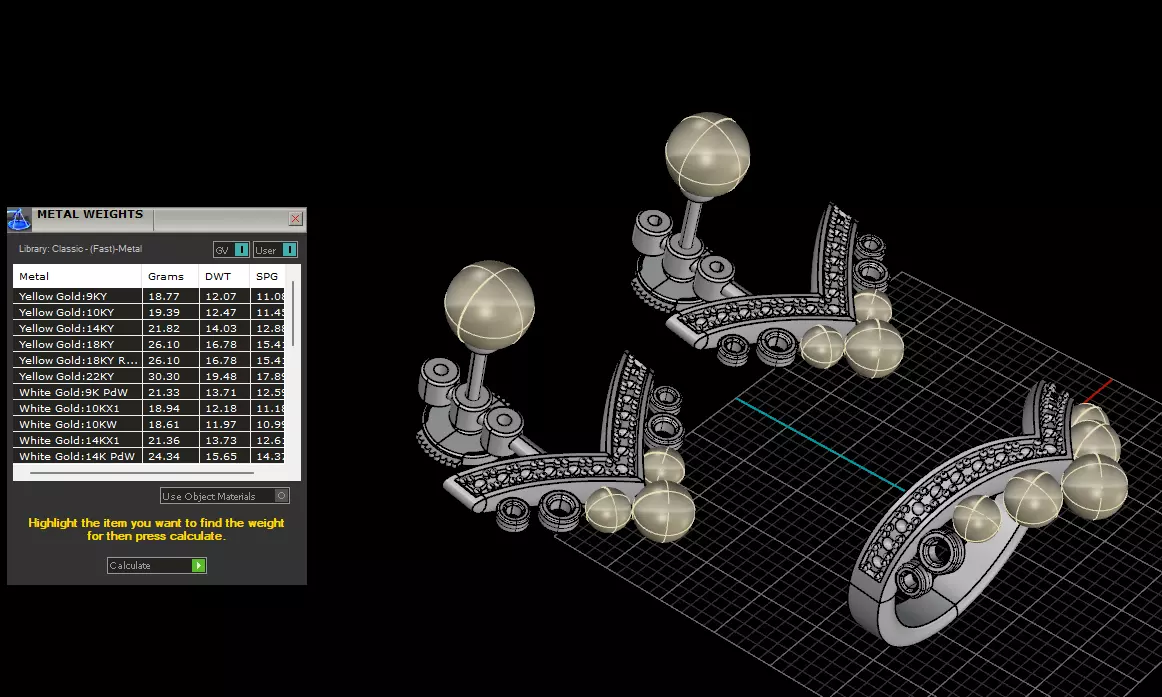Select the Yellow Gold:9KY row
This screenshot has height=697, width=1162.
tap(148, 296)
